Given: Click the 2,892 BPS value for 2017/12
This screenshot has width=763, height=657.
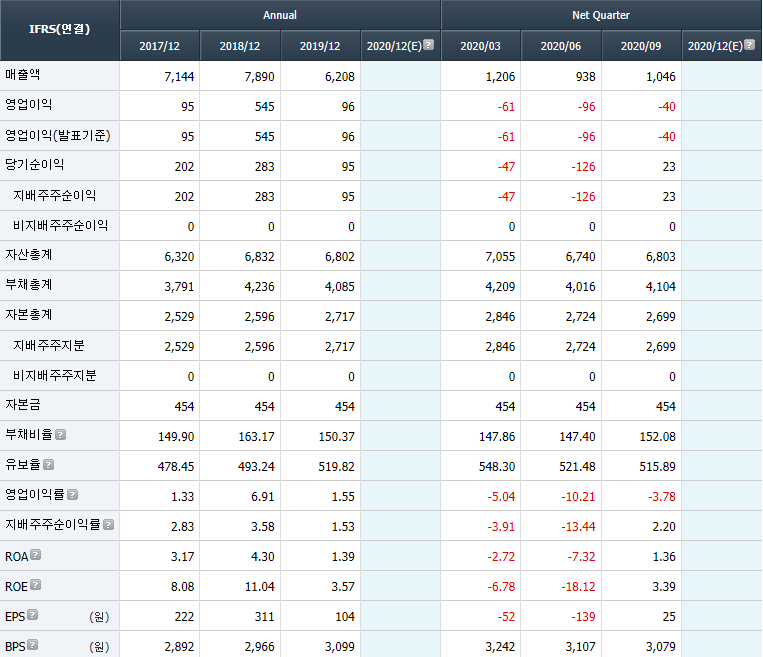Looking at the screenshot, I should (x=179, y=647).
